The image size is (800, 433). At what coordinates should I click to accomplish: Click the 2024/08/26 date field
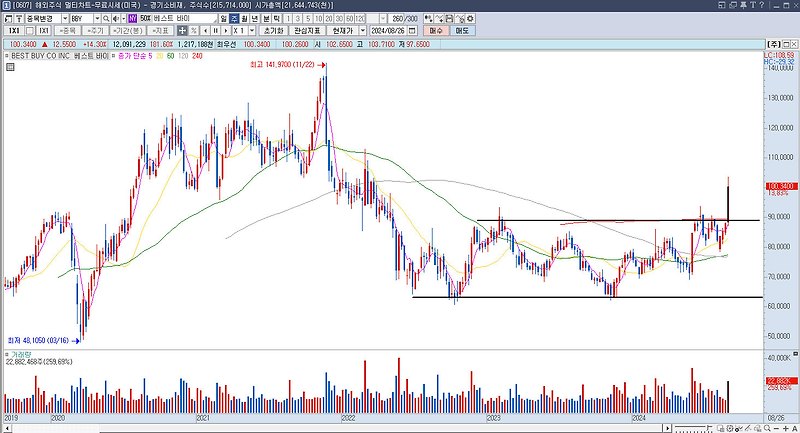pyautogui.click(x=388, y=31)
